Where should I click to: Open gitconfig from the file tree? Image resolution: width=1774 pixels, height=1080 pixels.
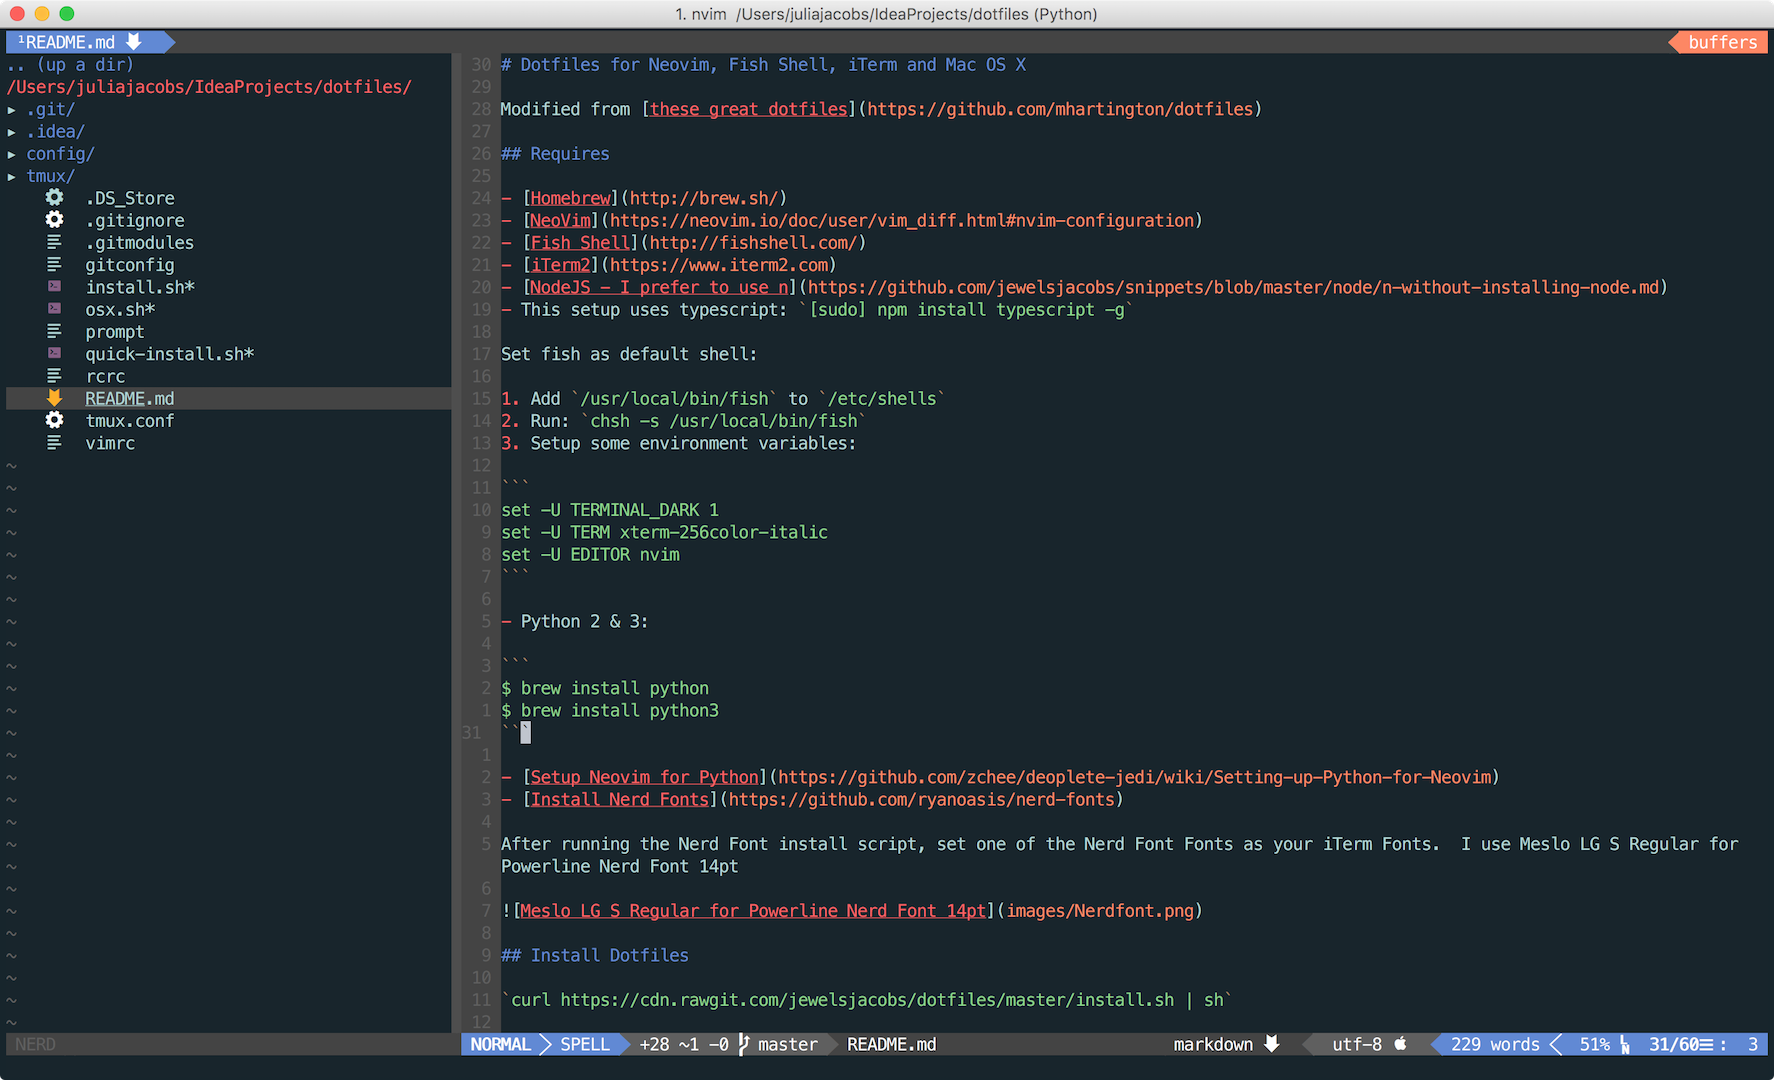pyautogui.click(x=130, y=265)
